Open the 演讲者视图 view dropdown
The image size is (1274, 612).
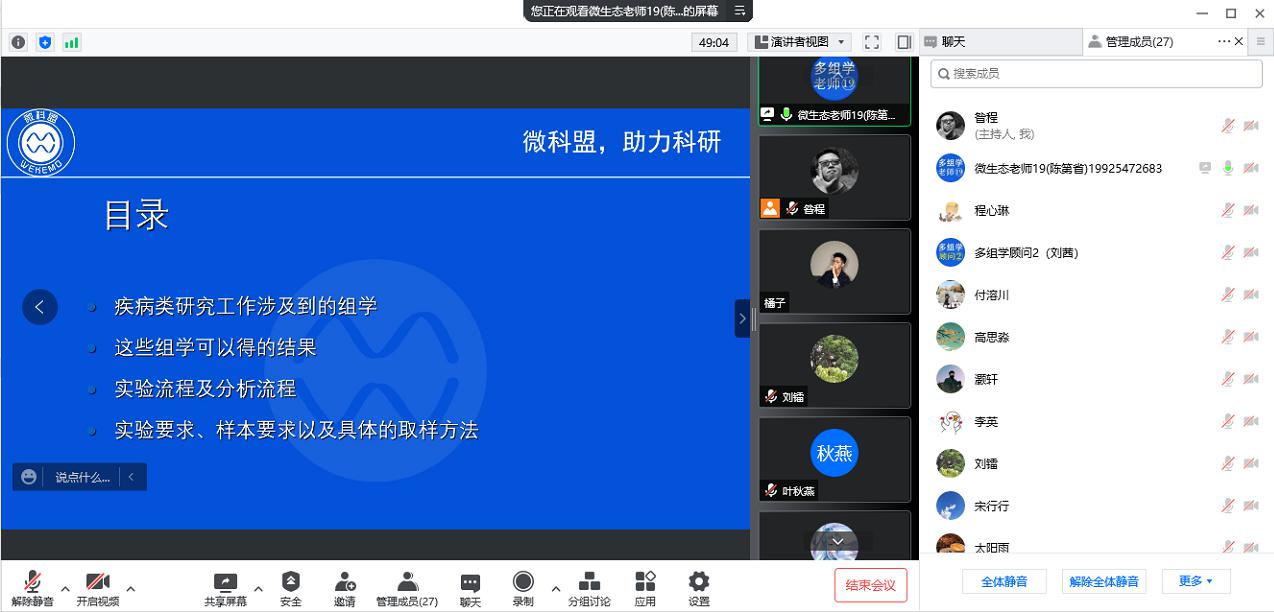point(799,42)
